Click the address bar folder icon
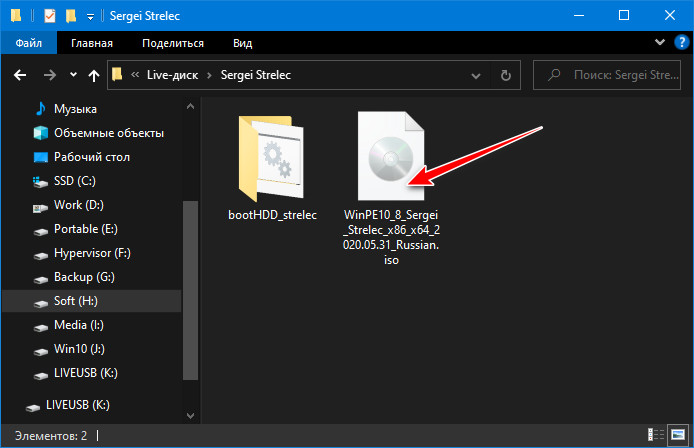This screenshot has height=448, width=694. click(117, 74)
